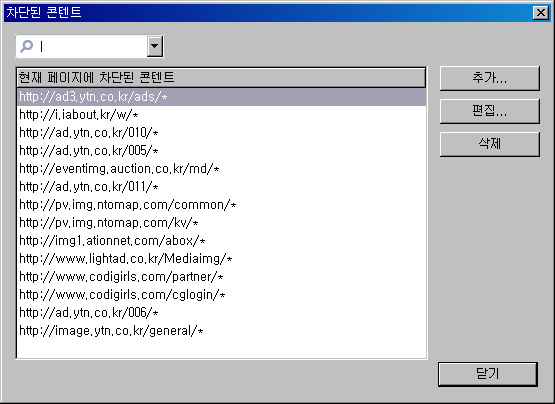Select http://www.lightad.co.kr/Mediaimg/* entry
555x404 pixels.
tap(221, 259)
